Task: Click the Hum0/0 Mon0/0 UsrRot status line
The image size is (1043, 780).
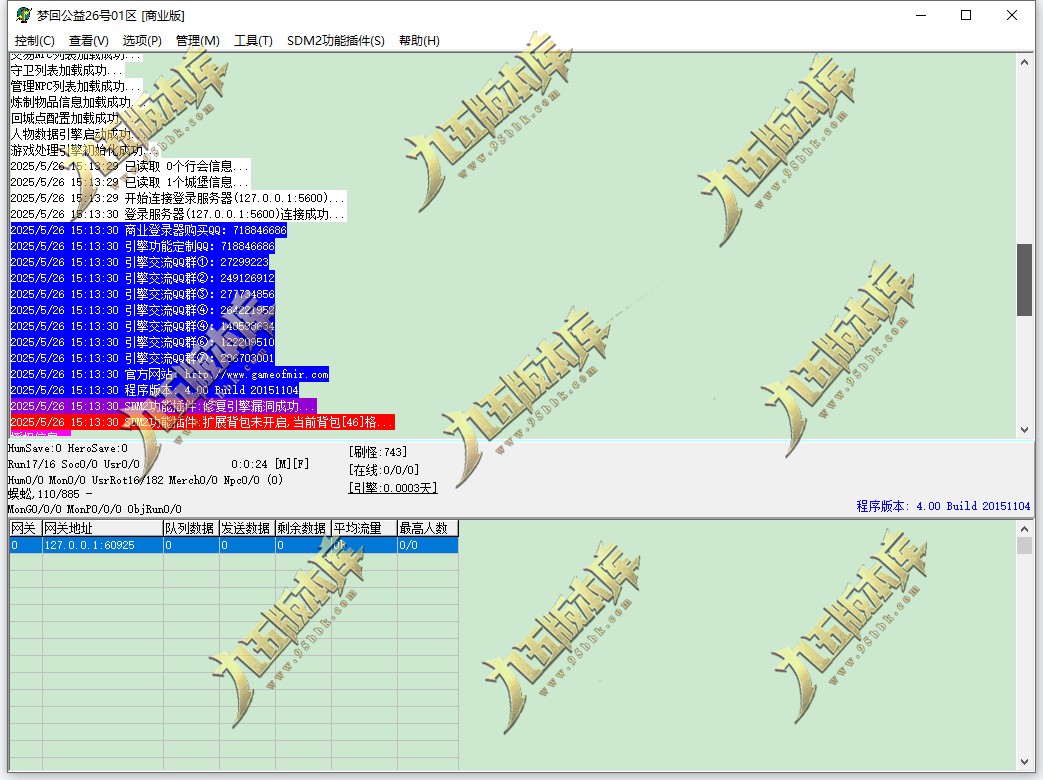Action: tap(145, 480)
